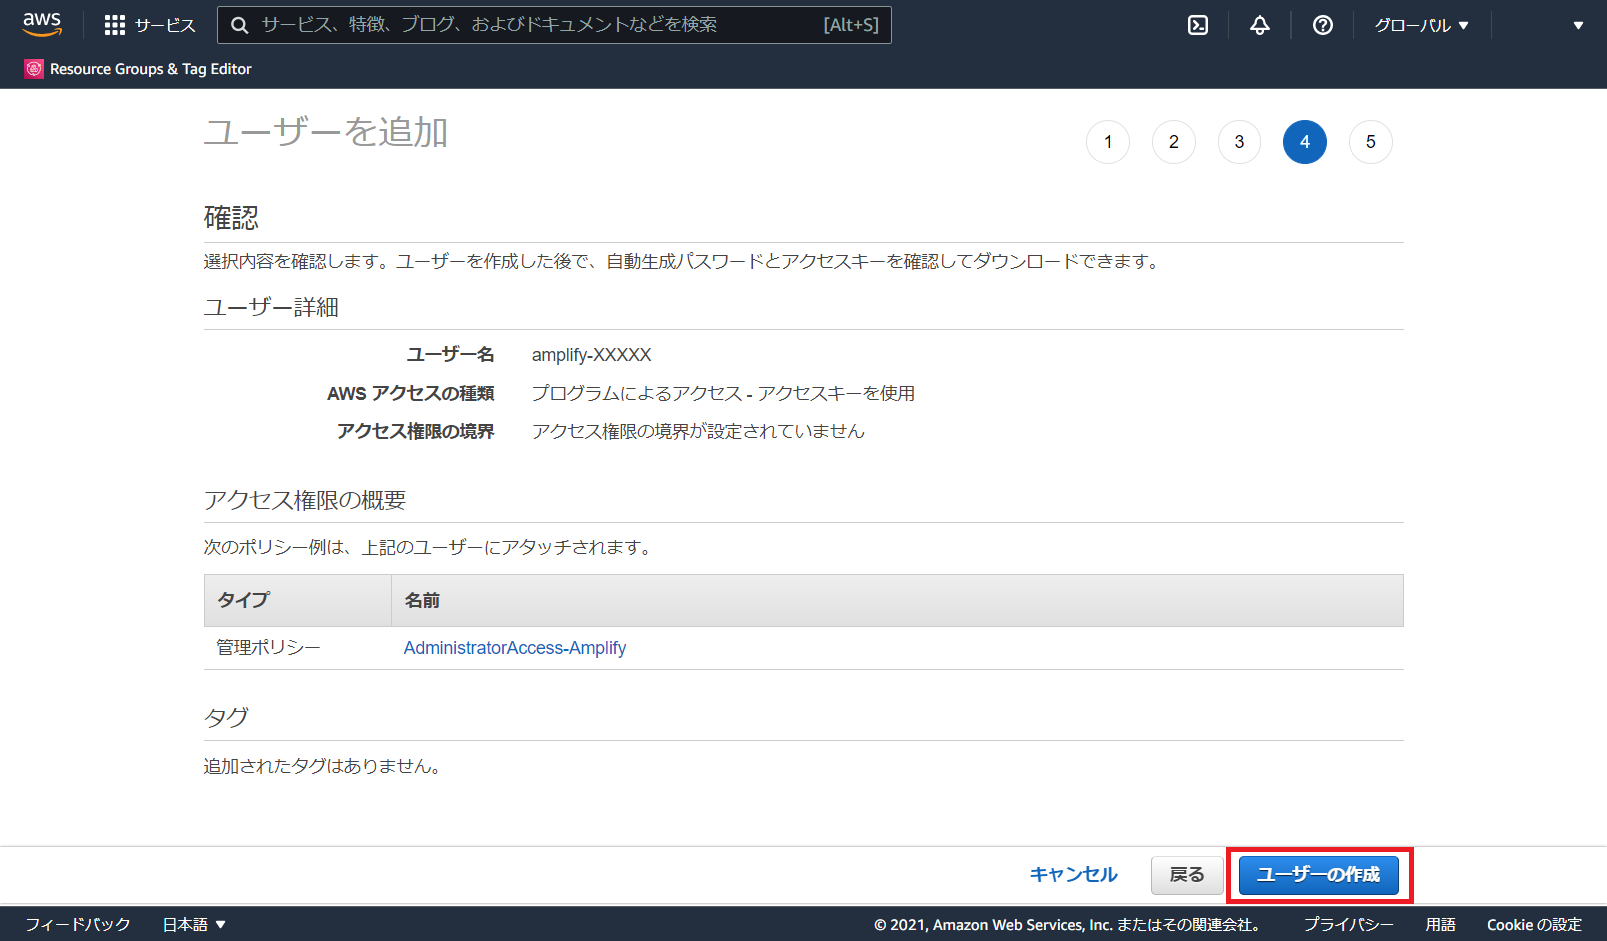Go to wizard step 2
Screen dimensions: 1607x941
[1173, 142]
